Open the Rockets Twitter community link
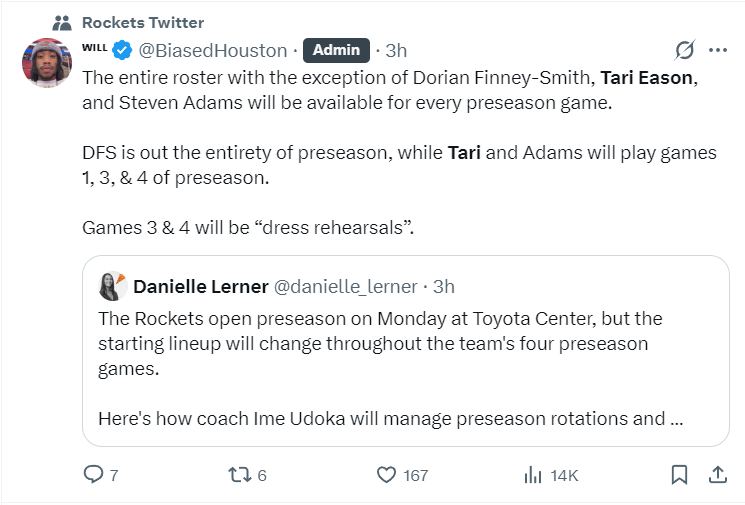The image size is (745, 505). (143, 22)
